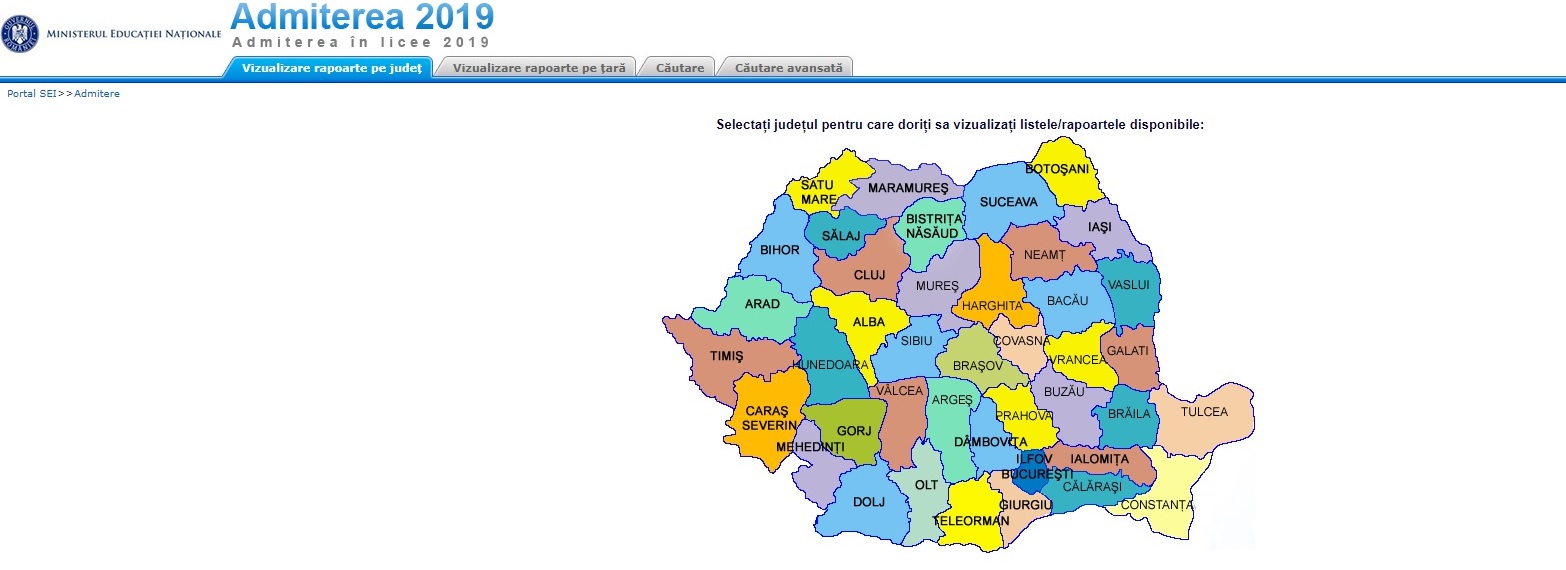Image resolution: width=1566 pixels, height=570 pixels.
Task: Select Cluj county on map
Action: point(869,275)
